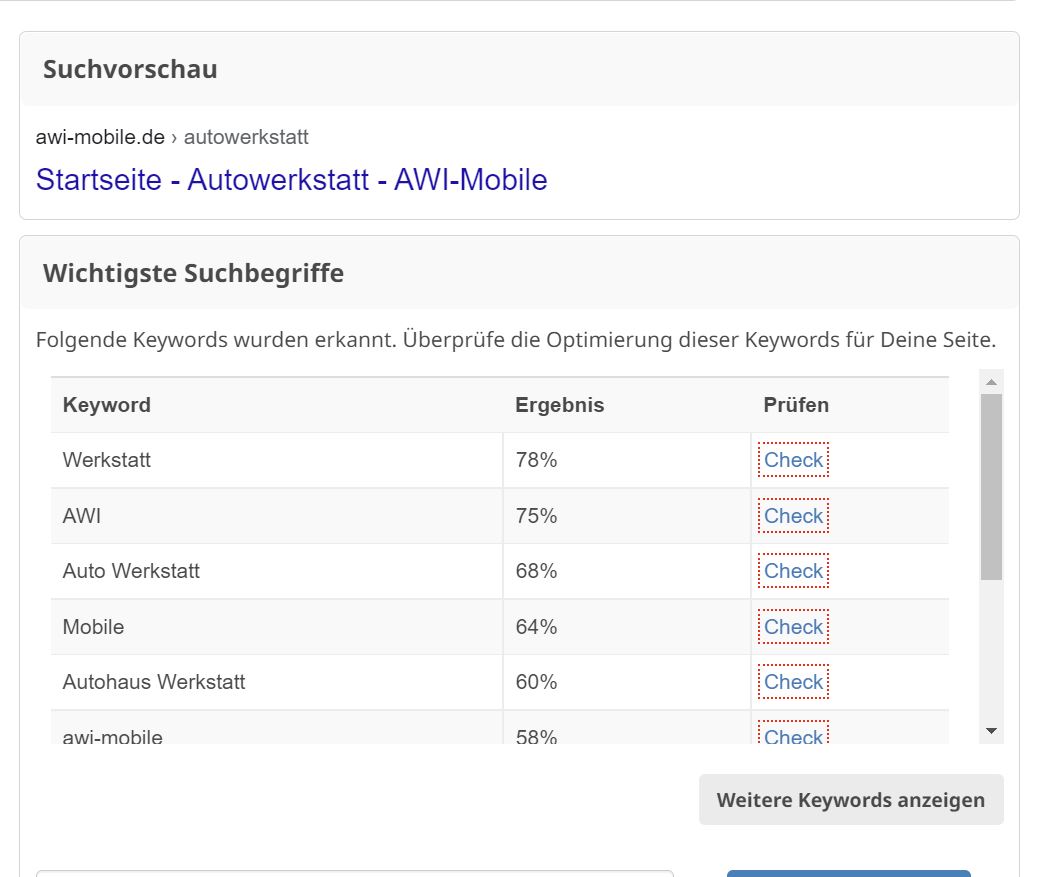1044x877 pixels.
Task: Click Check for keyword AWI
Action: [793, 515]
